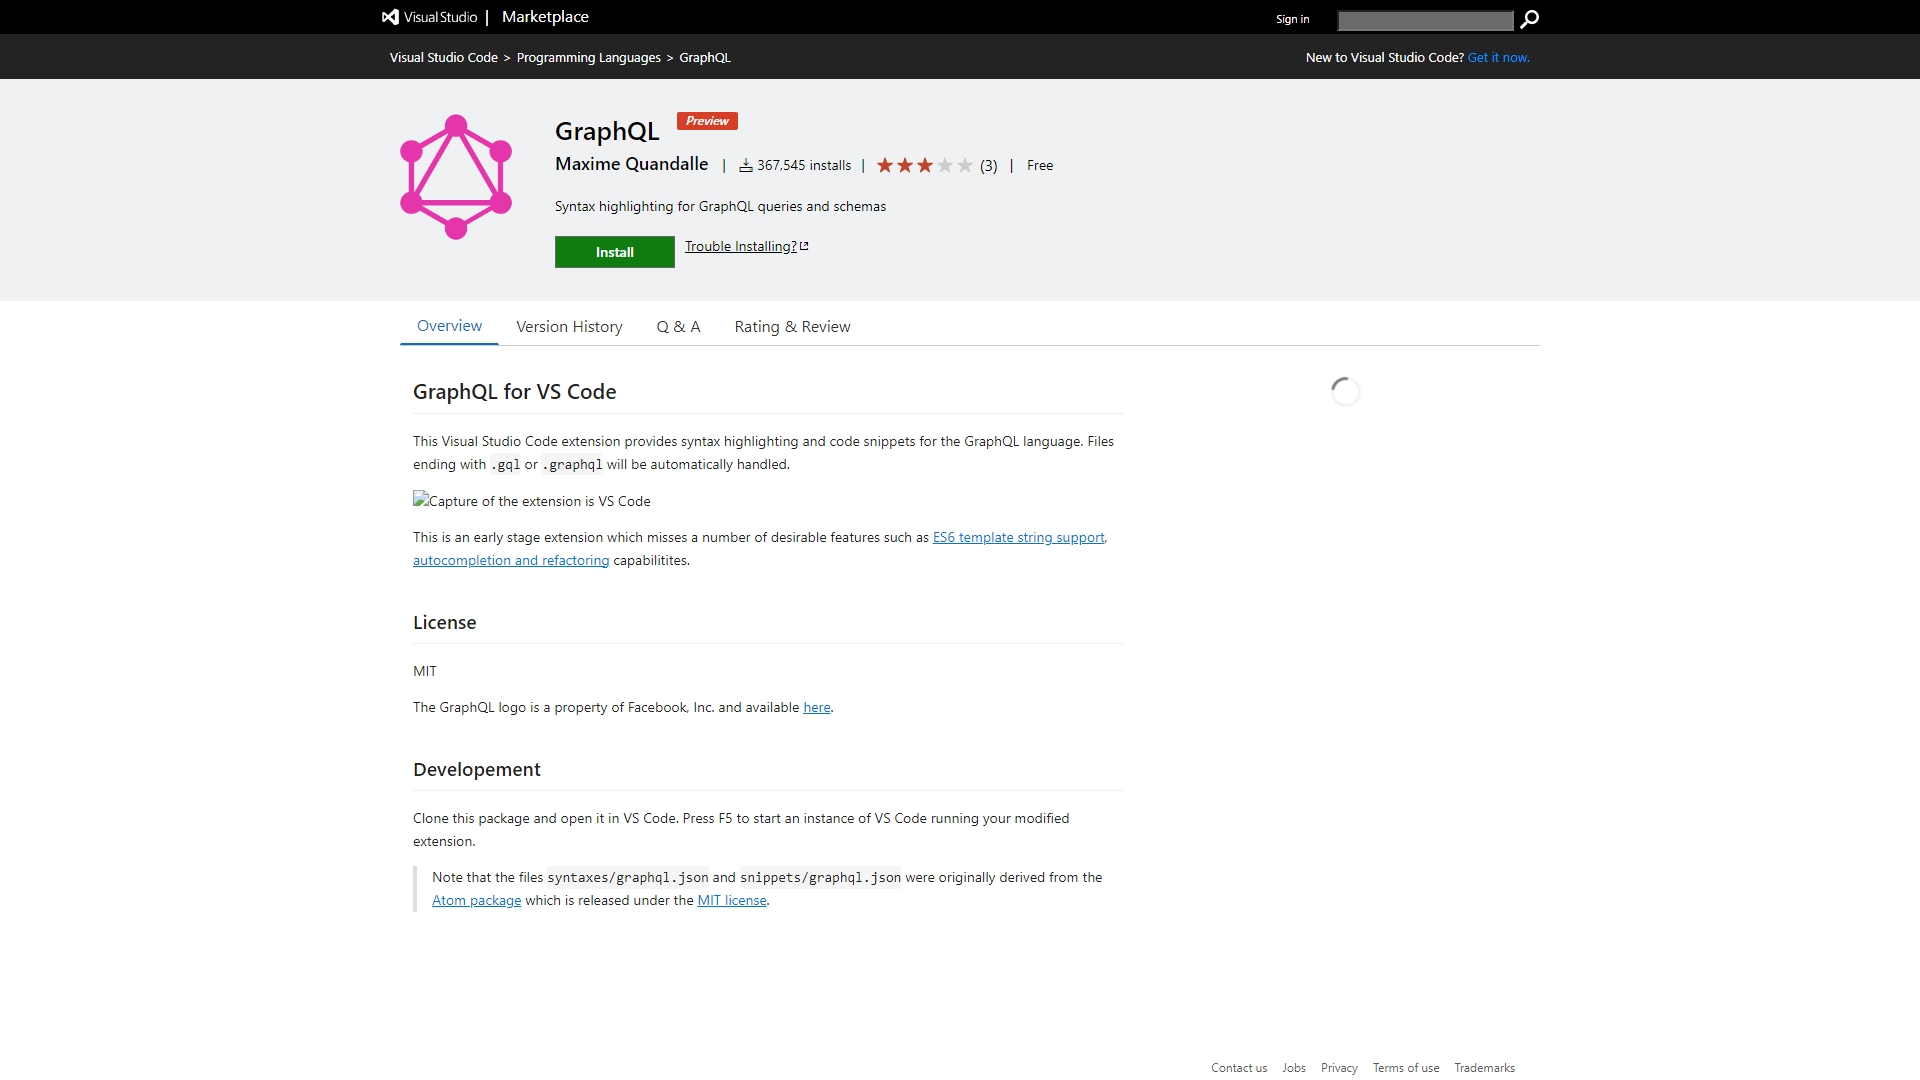Click the Programming Languages breadcrumb
Image resolution: width=1920 pixels, height=1080 pixels.
[x=589, y=57]
